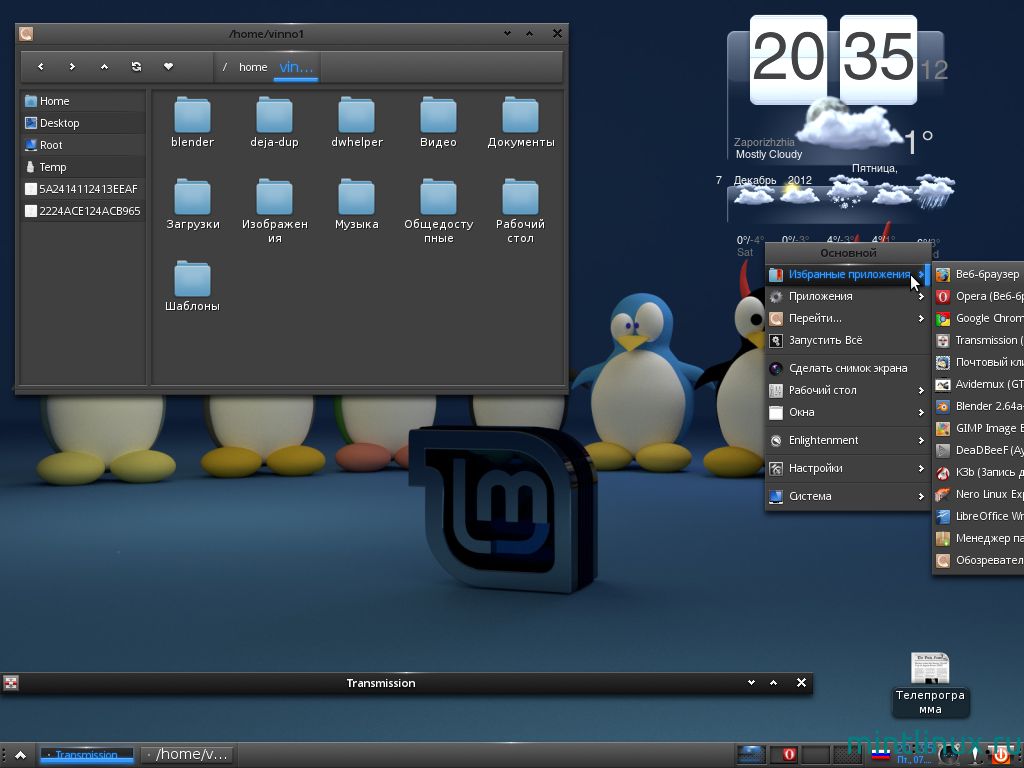The height and width of the screenshot is (768, 1024).
Task: Launch Transmission from favorites submenu
Action: pyautogui.click(x=979, y=340)
